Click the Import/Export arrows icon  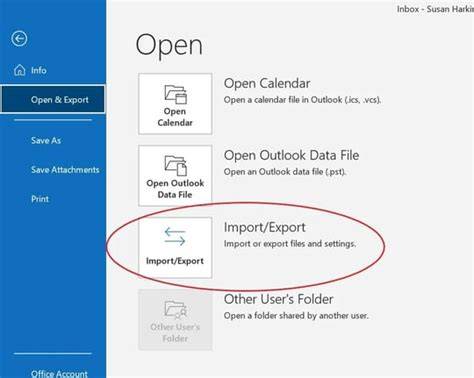(x=175, y=237)
